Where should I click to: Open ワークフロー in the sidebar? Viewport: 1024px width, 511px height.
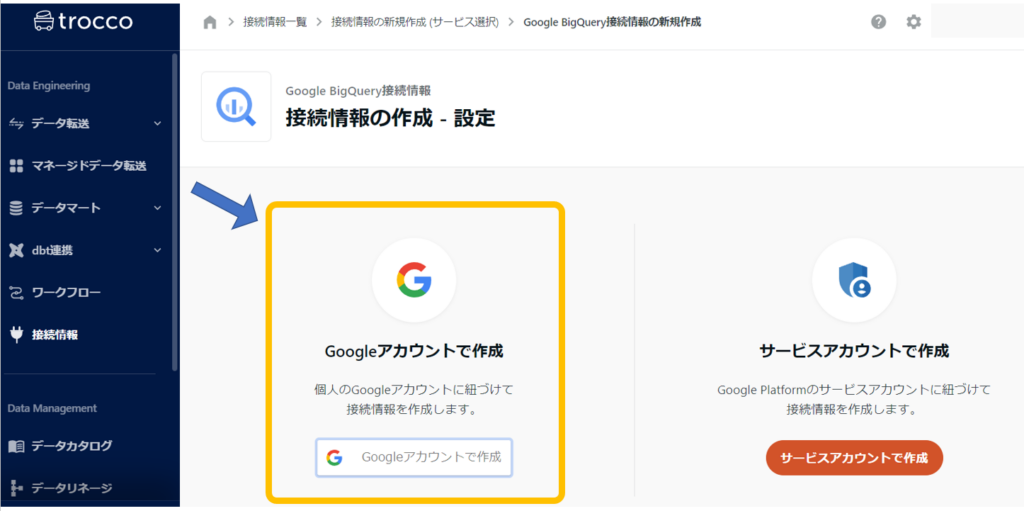point(66,292)
